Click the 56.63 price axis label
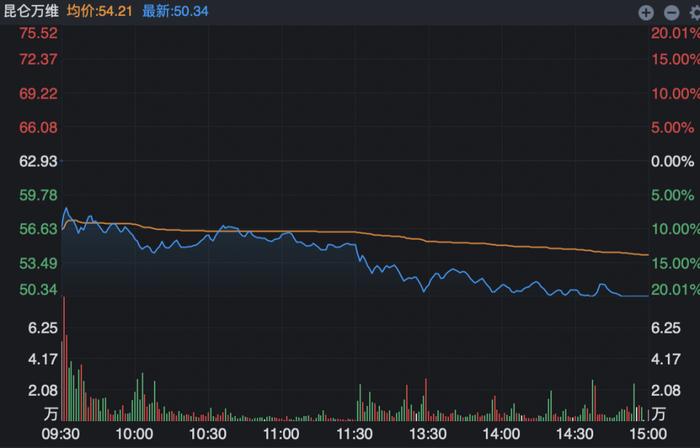700x448 pixels. coord(38,229)
